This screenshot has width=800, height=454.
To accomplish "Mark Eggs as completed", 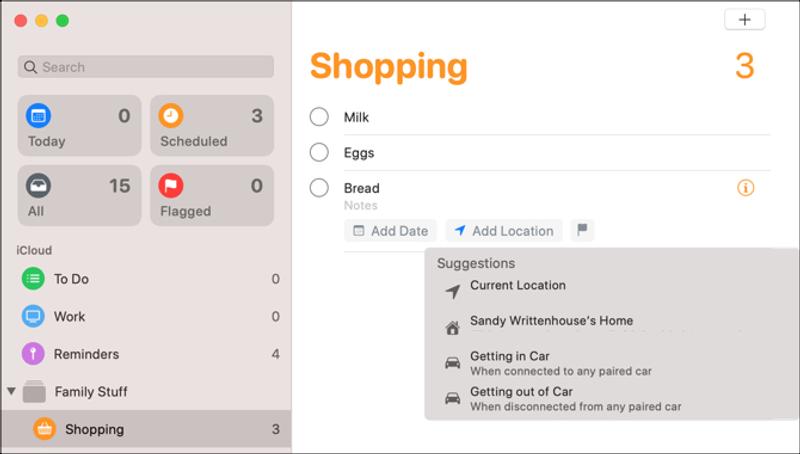I will coord(319,153).
